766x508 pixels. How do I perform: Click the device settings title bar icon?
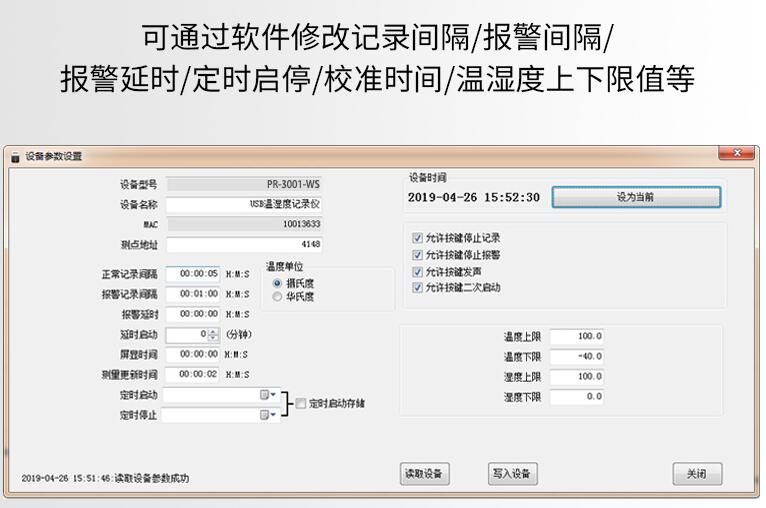pos(15,156)
